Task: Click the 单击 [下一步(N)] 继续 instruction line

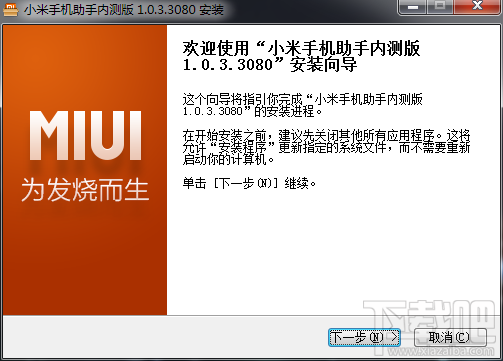Action: coord(249,183)
